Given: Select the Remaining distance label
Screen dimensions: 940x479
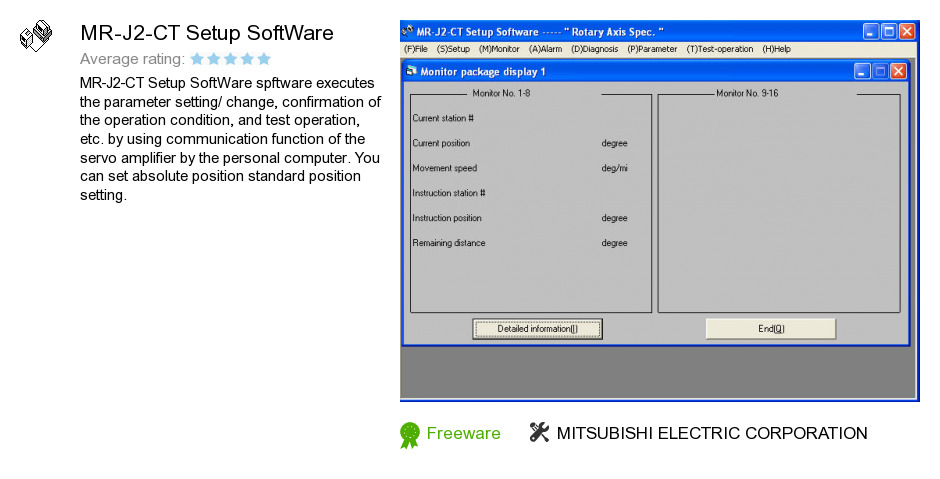Looking at the screenshot, I should click(448, 243).
